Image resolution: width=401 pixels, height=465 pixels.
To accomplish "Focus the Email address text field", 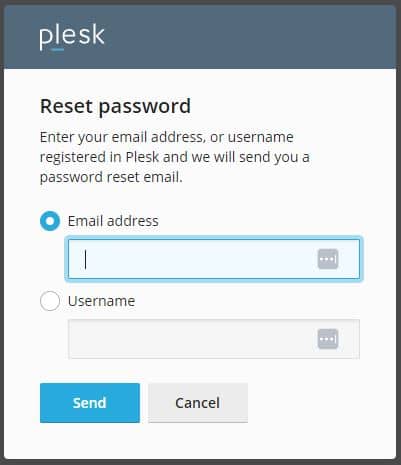I will pos(214,259).
